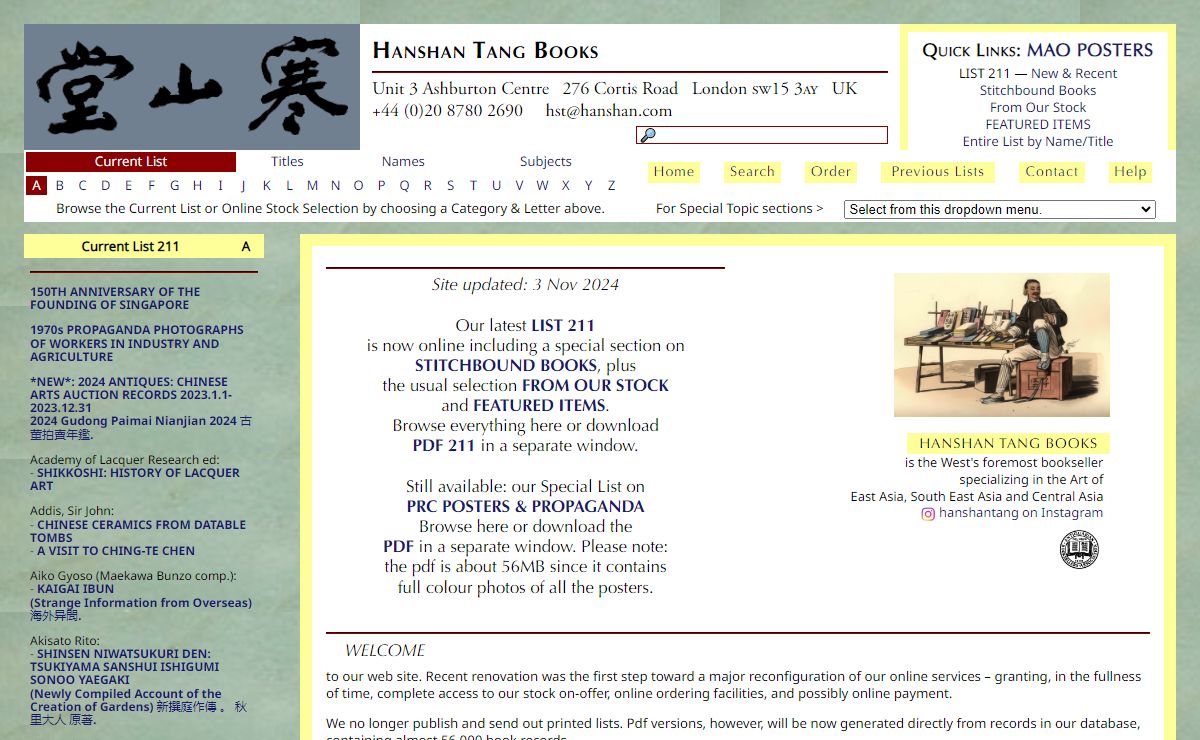The width and height of the screenshot is (1200, 740).
Task: Select letter B in alphabet index
Action: pyautogui.click(x=60, y=186)
